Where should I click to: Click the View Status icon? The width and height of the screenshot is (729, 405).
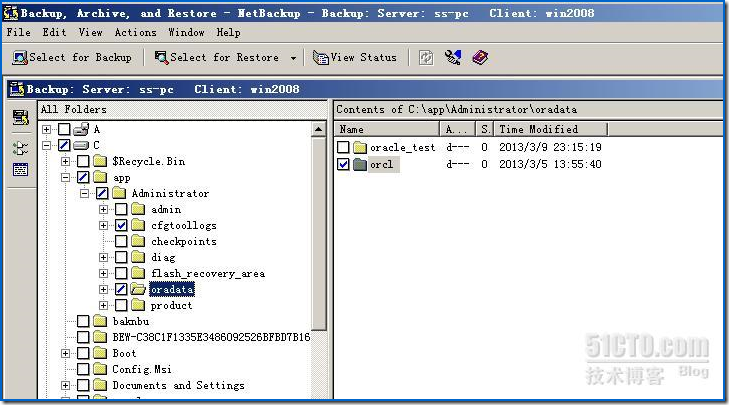(321, 58)
